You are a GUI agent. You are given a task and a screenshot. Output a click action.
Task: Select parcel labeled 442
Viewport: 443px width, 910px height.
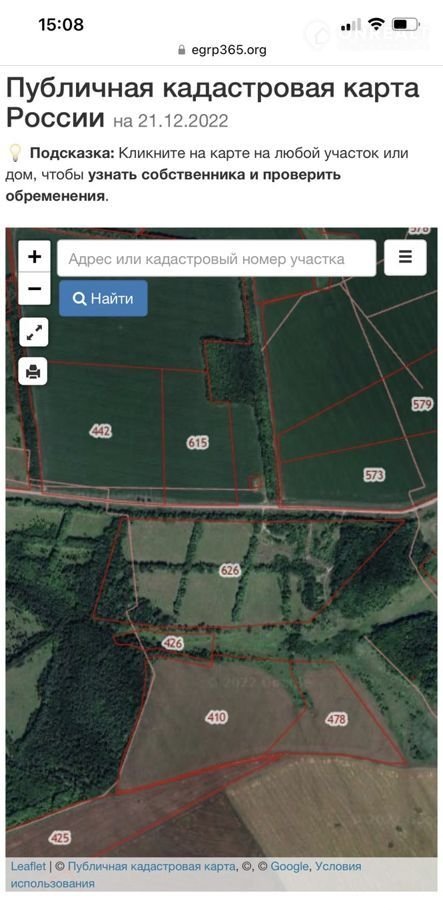pos(101,431)
